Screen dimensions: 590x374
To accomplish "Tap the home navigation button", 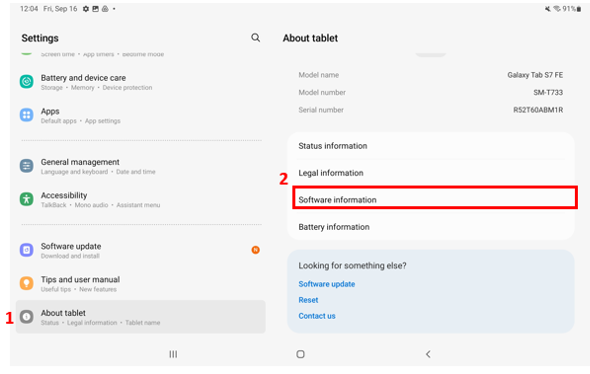I will coord(300,354).
